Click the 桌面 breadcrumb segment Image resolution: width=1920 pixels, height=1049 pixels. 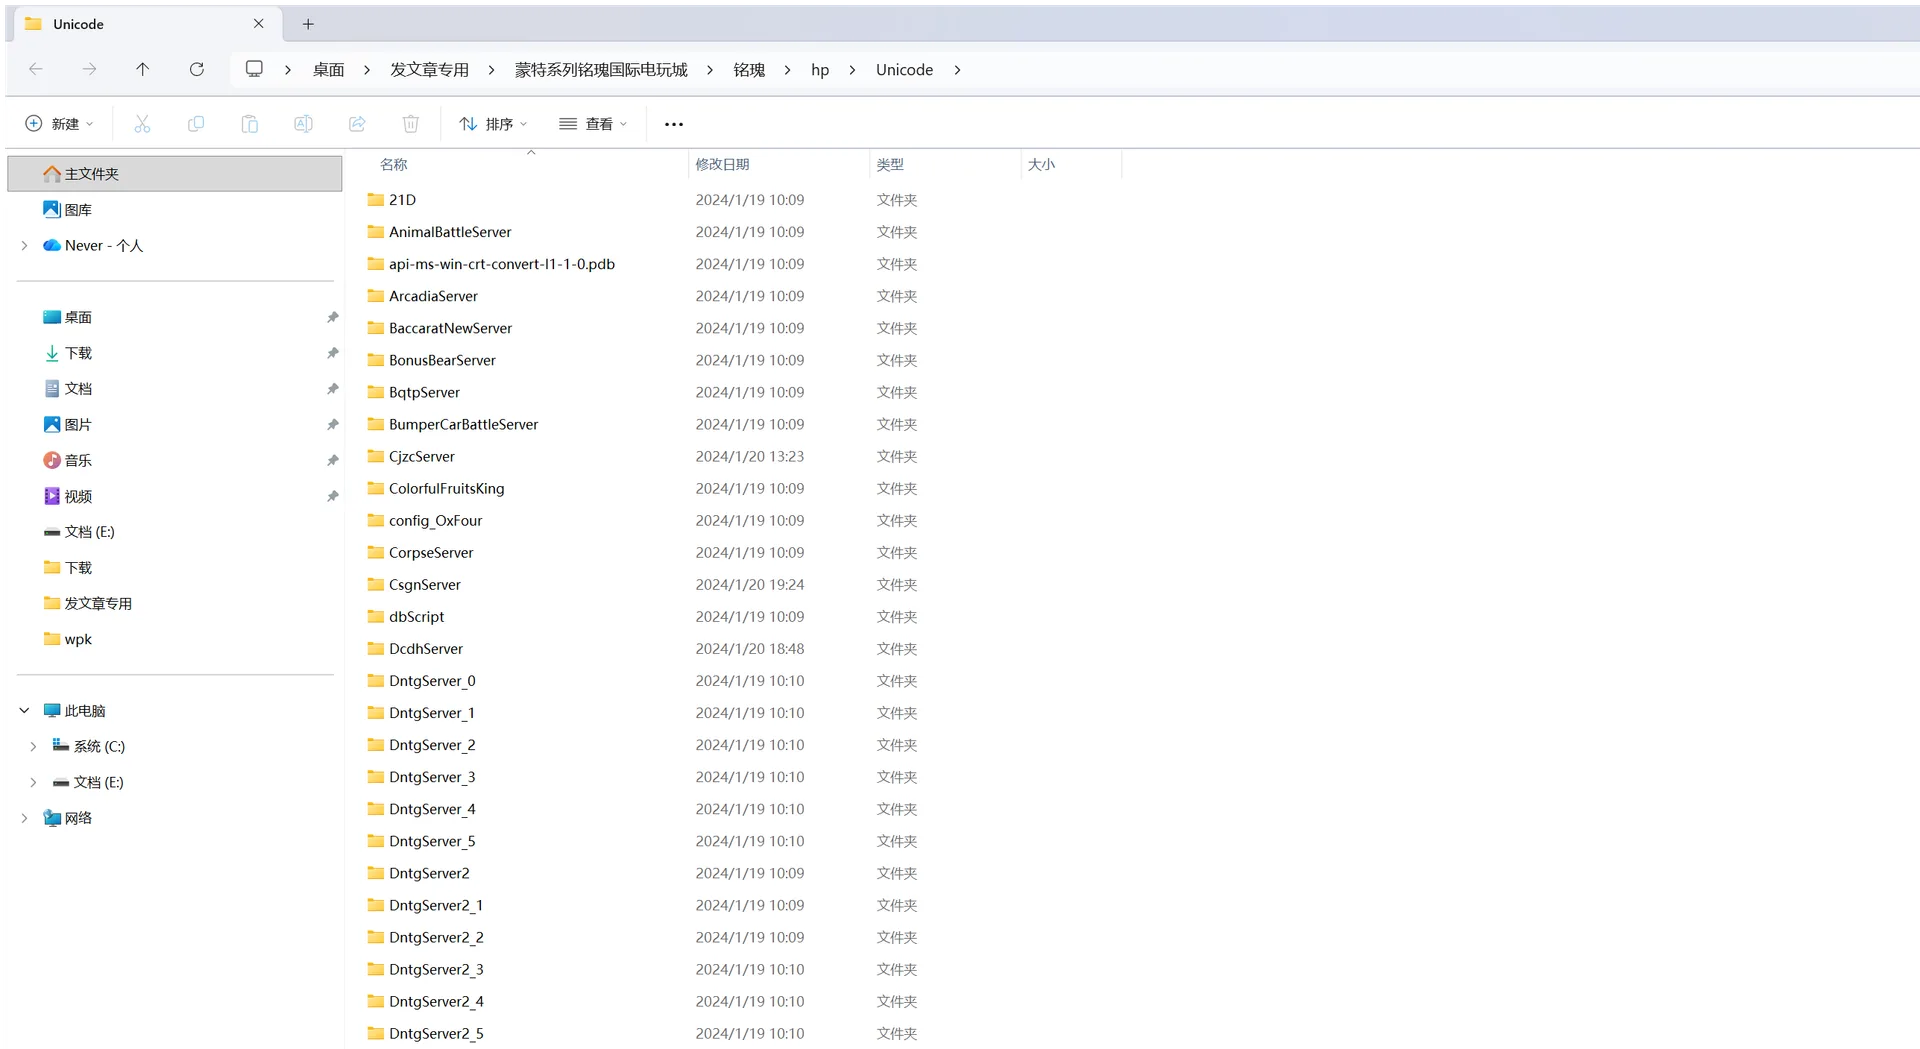point(328,70)
